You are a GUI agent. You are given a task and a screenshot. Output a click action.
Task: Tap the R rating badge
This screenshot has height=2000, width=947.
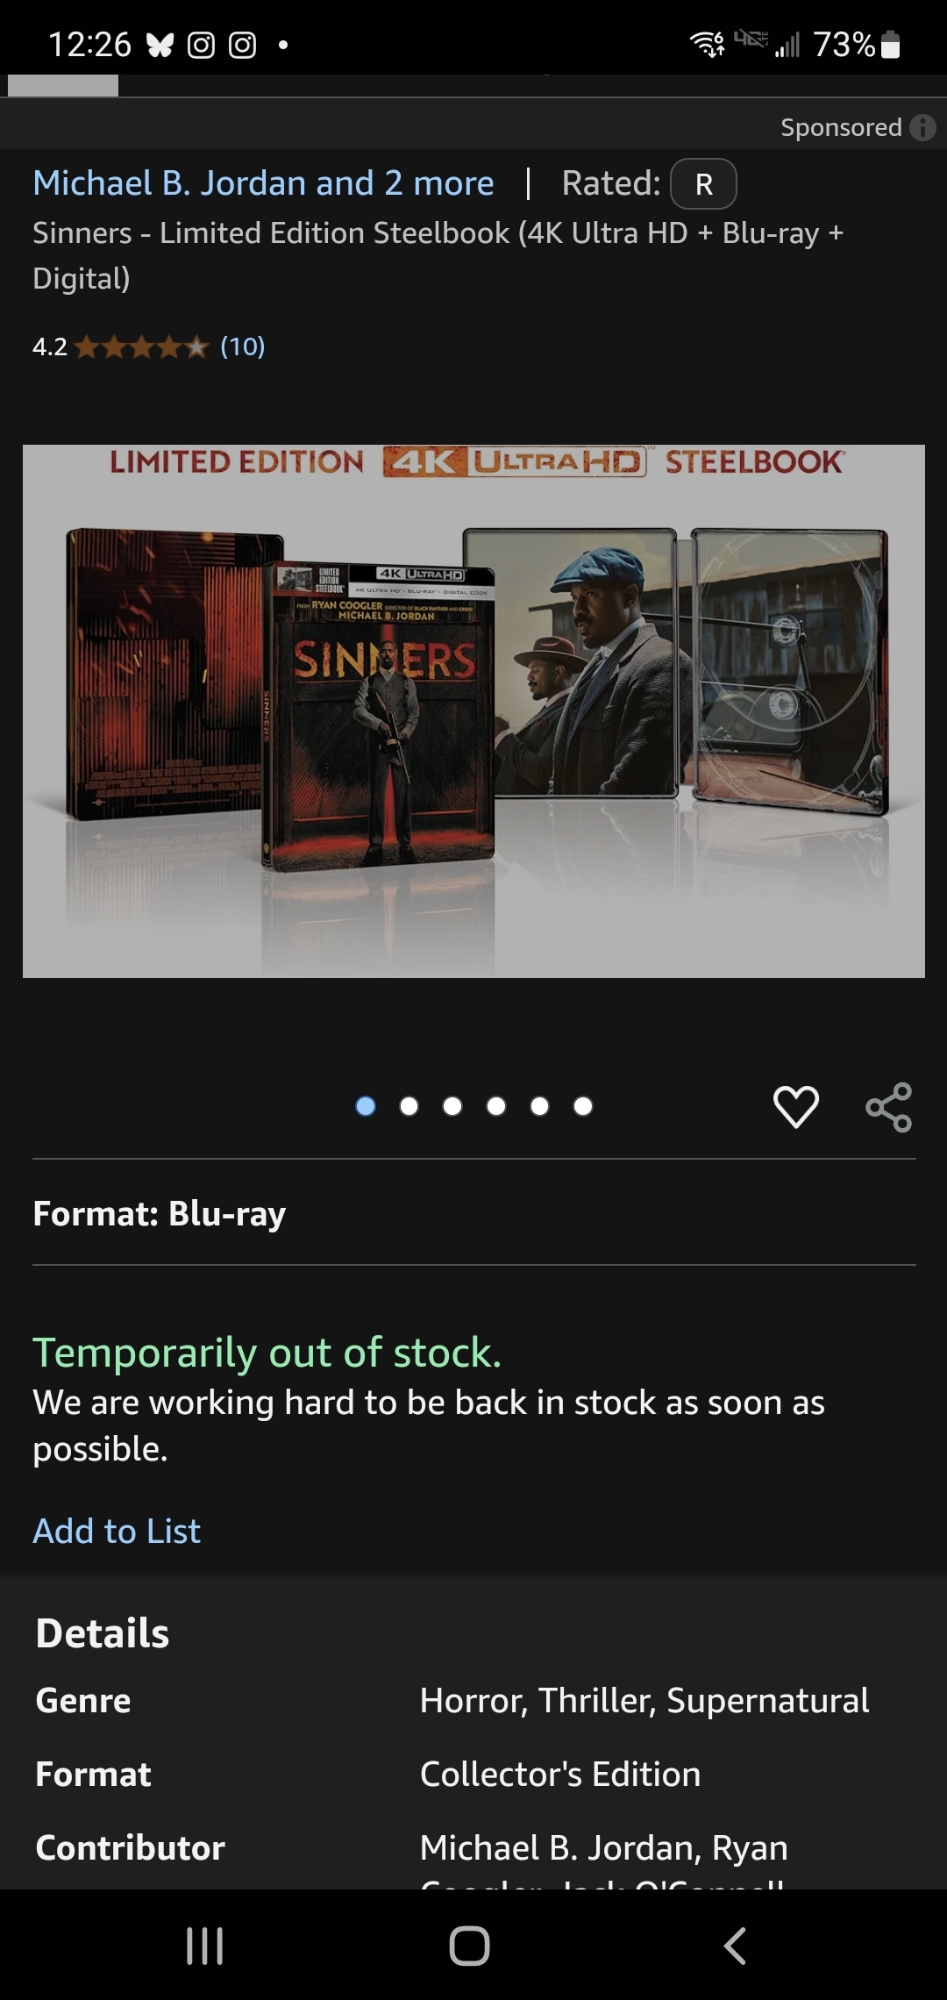pyautogui.click(x=704, y=184)
